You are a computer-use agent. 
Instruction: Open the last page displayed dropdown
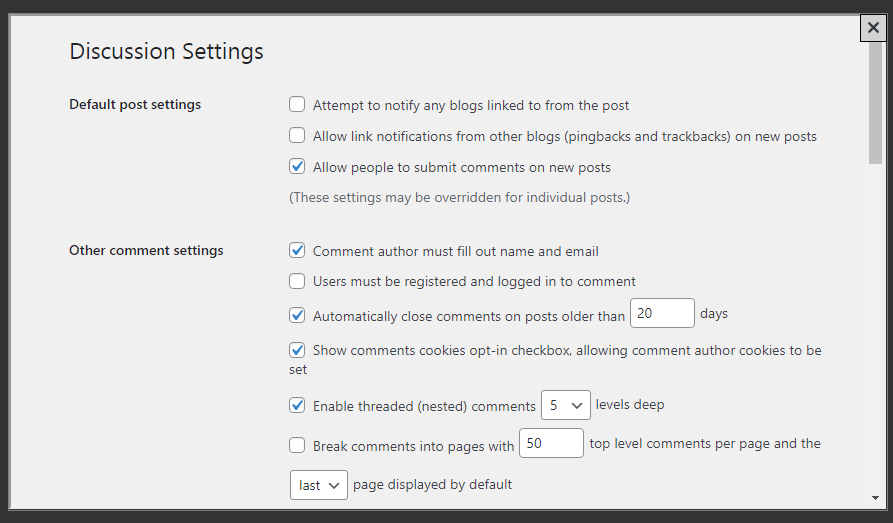(x=318, y=485)
